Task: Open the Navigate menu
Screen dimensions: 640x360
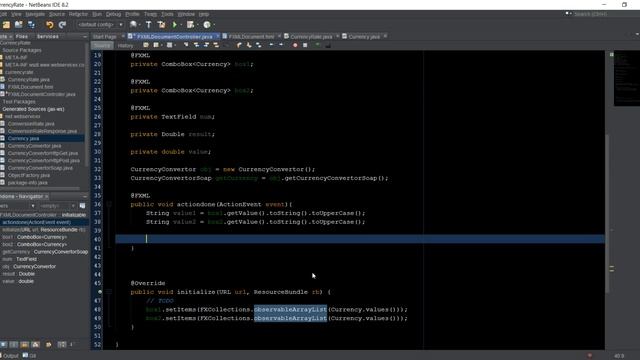Action: [x=35, y=14]
